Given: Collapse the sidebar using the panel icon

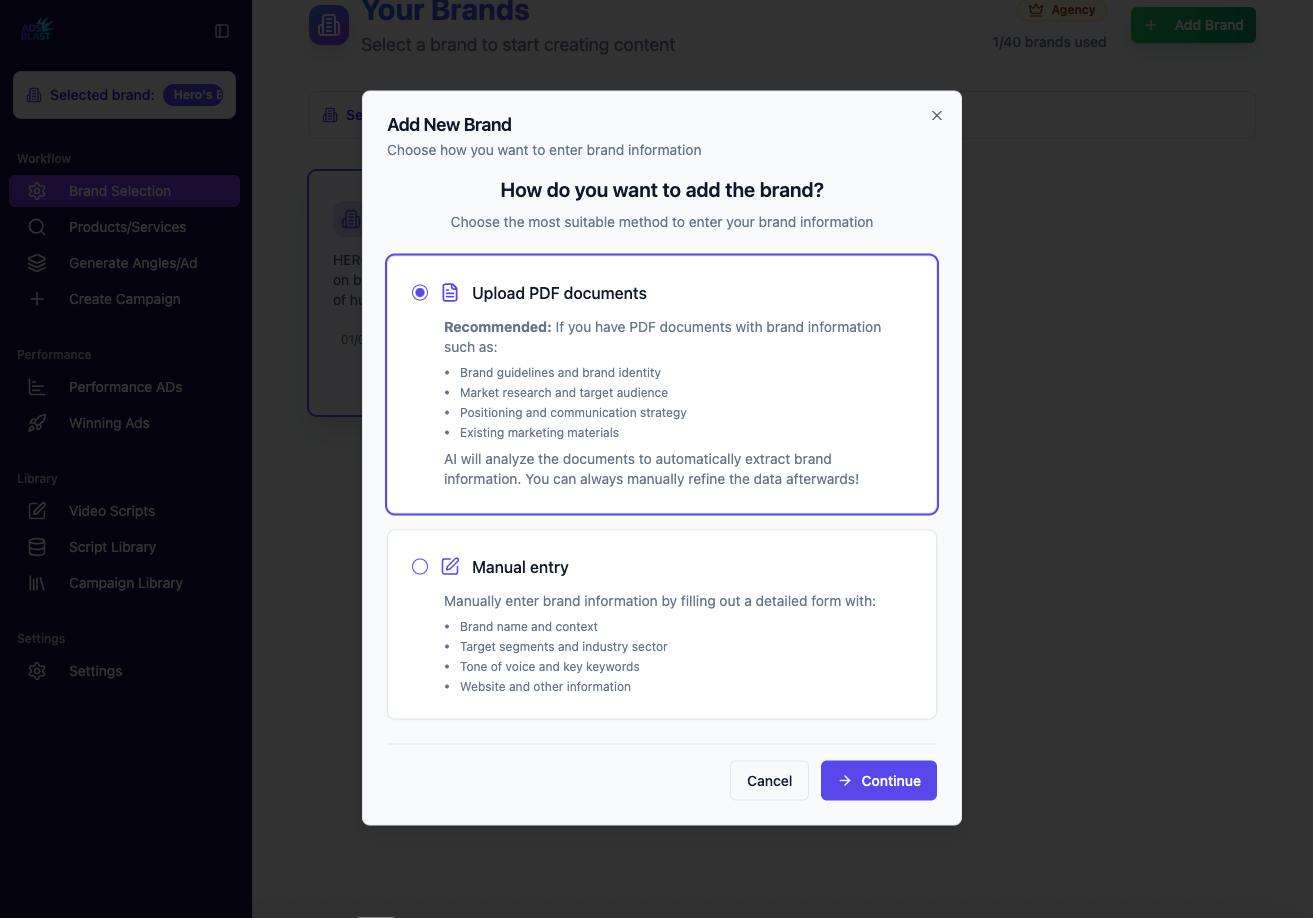Looking at the screenshot, I should pos(221,31).
